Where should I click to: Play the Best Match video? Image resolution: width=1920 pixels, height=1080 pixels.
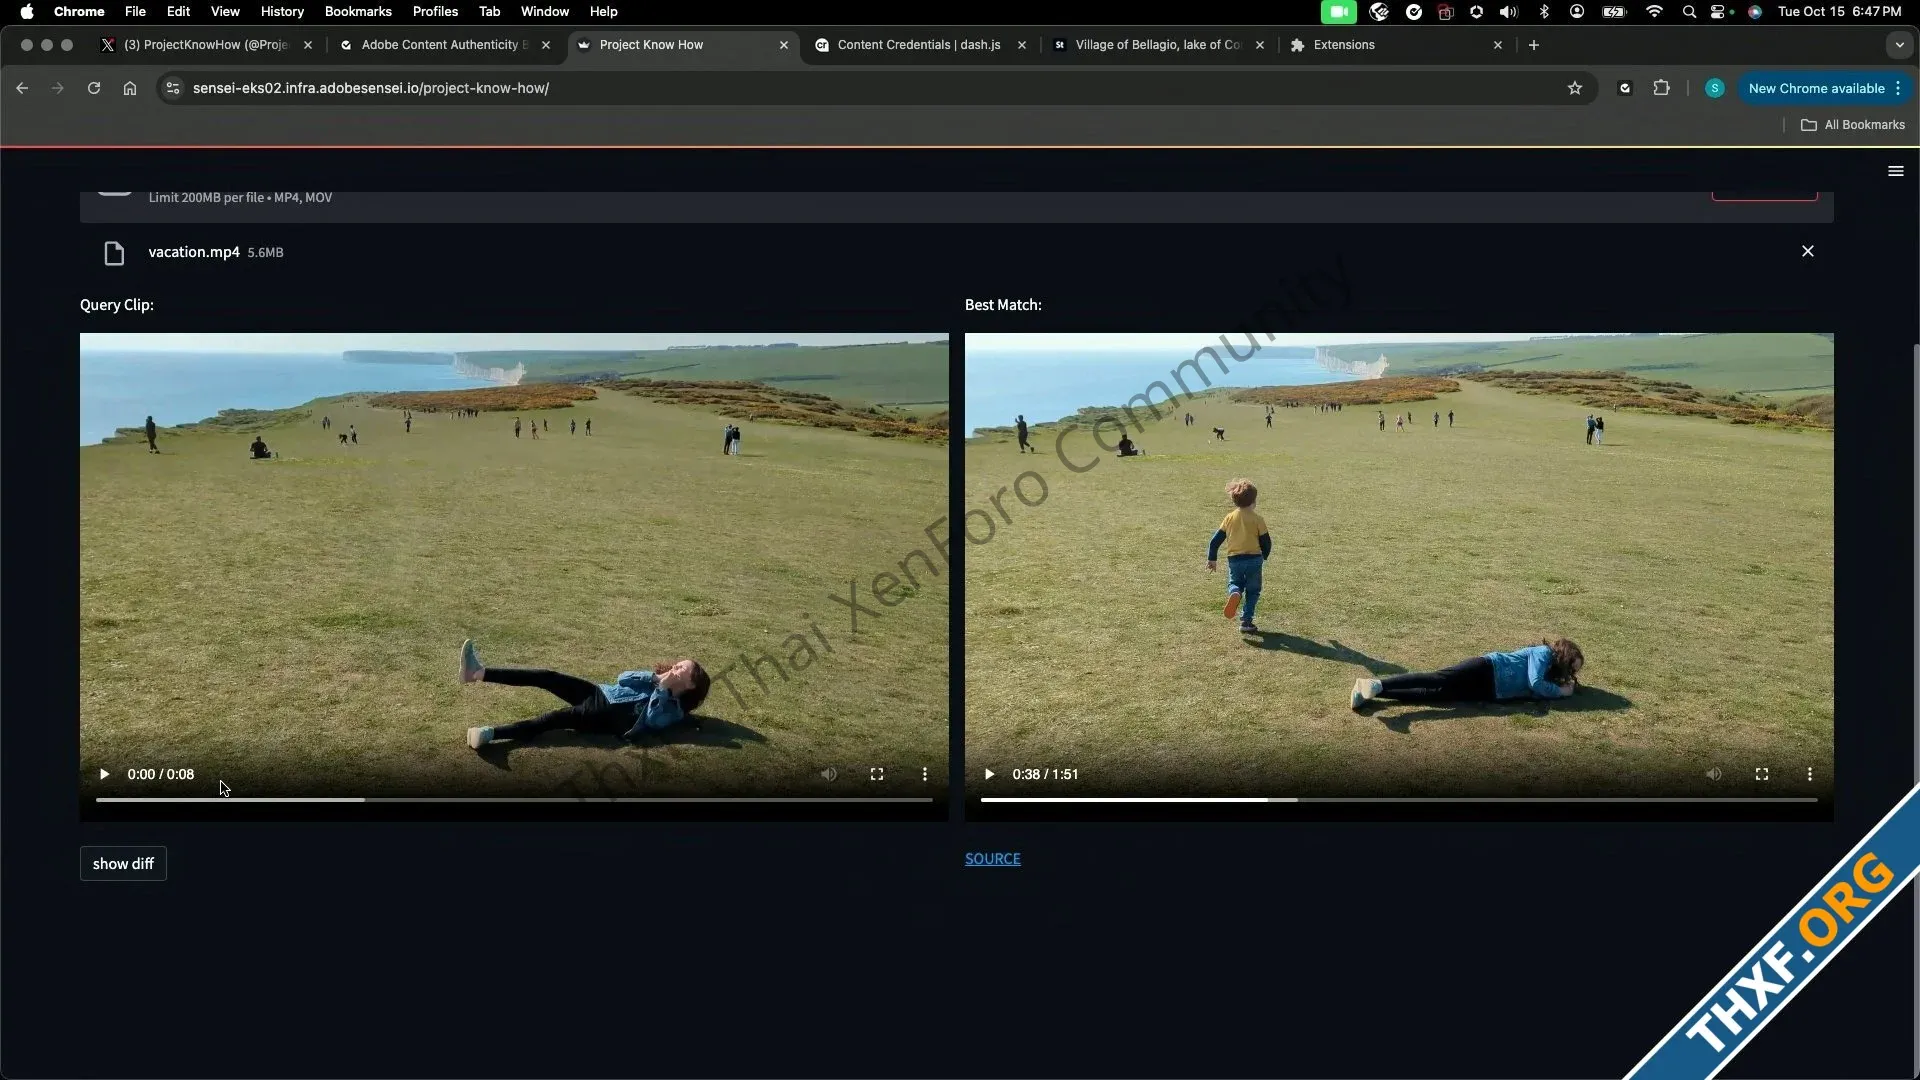(x=989, y=774)
